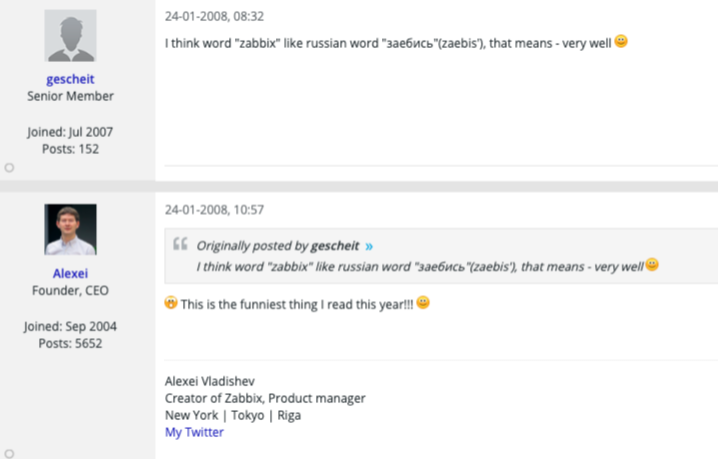Viewport: 718px width, 459px height.
Task: Open the gescheit username link
Action: click(x=70, y=79)
